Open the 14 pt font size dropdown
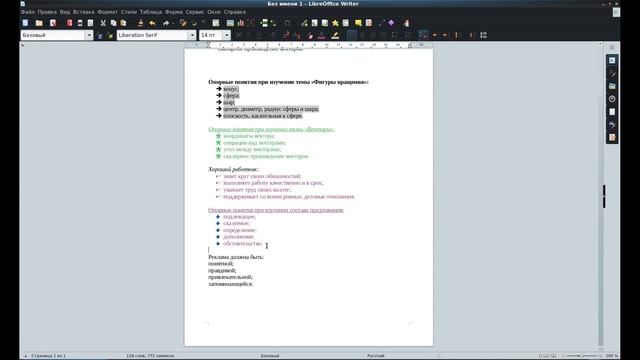 point(227,36)
